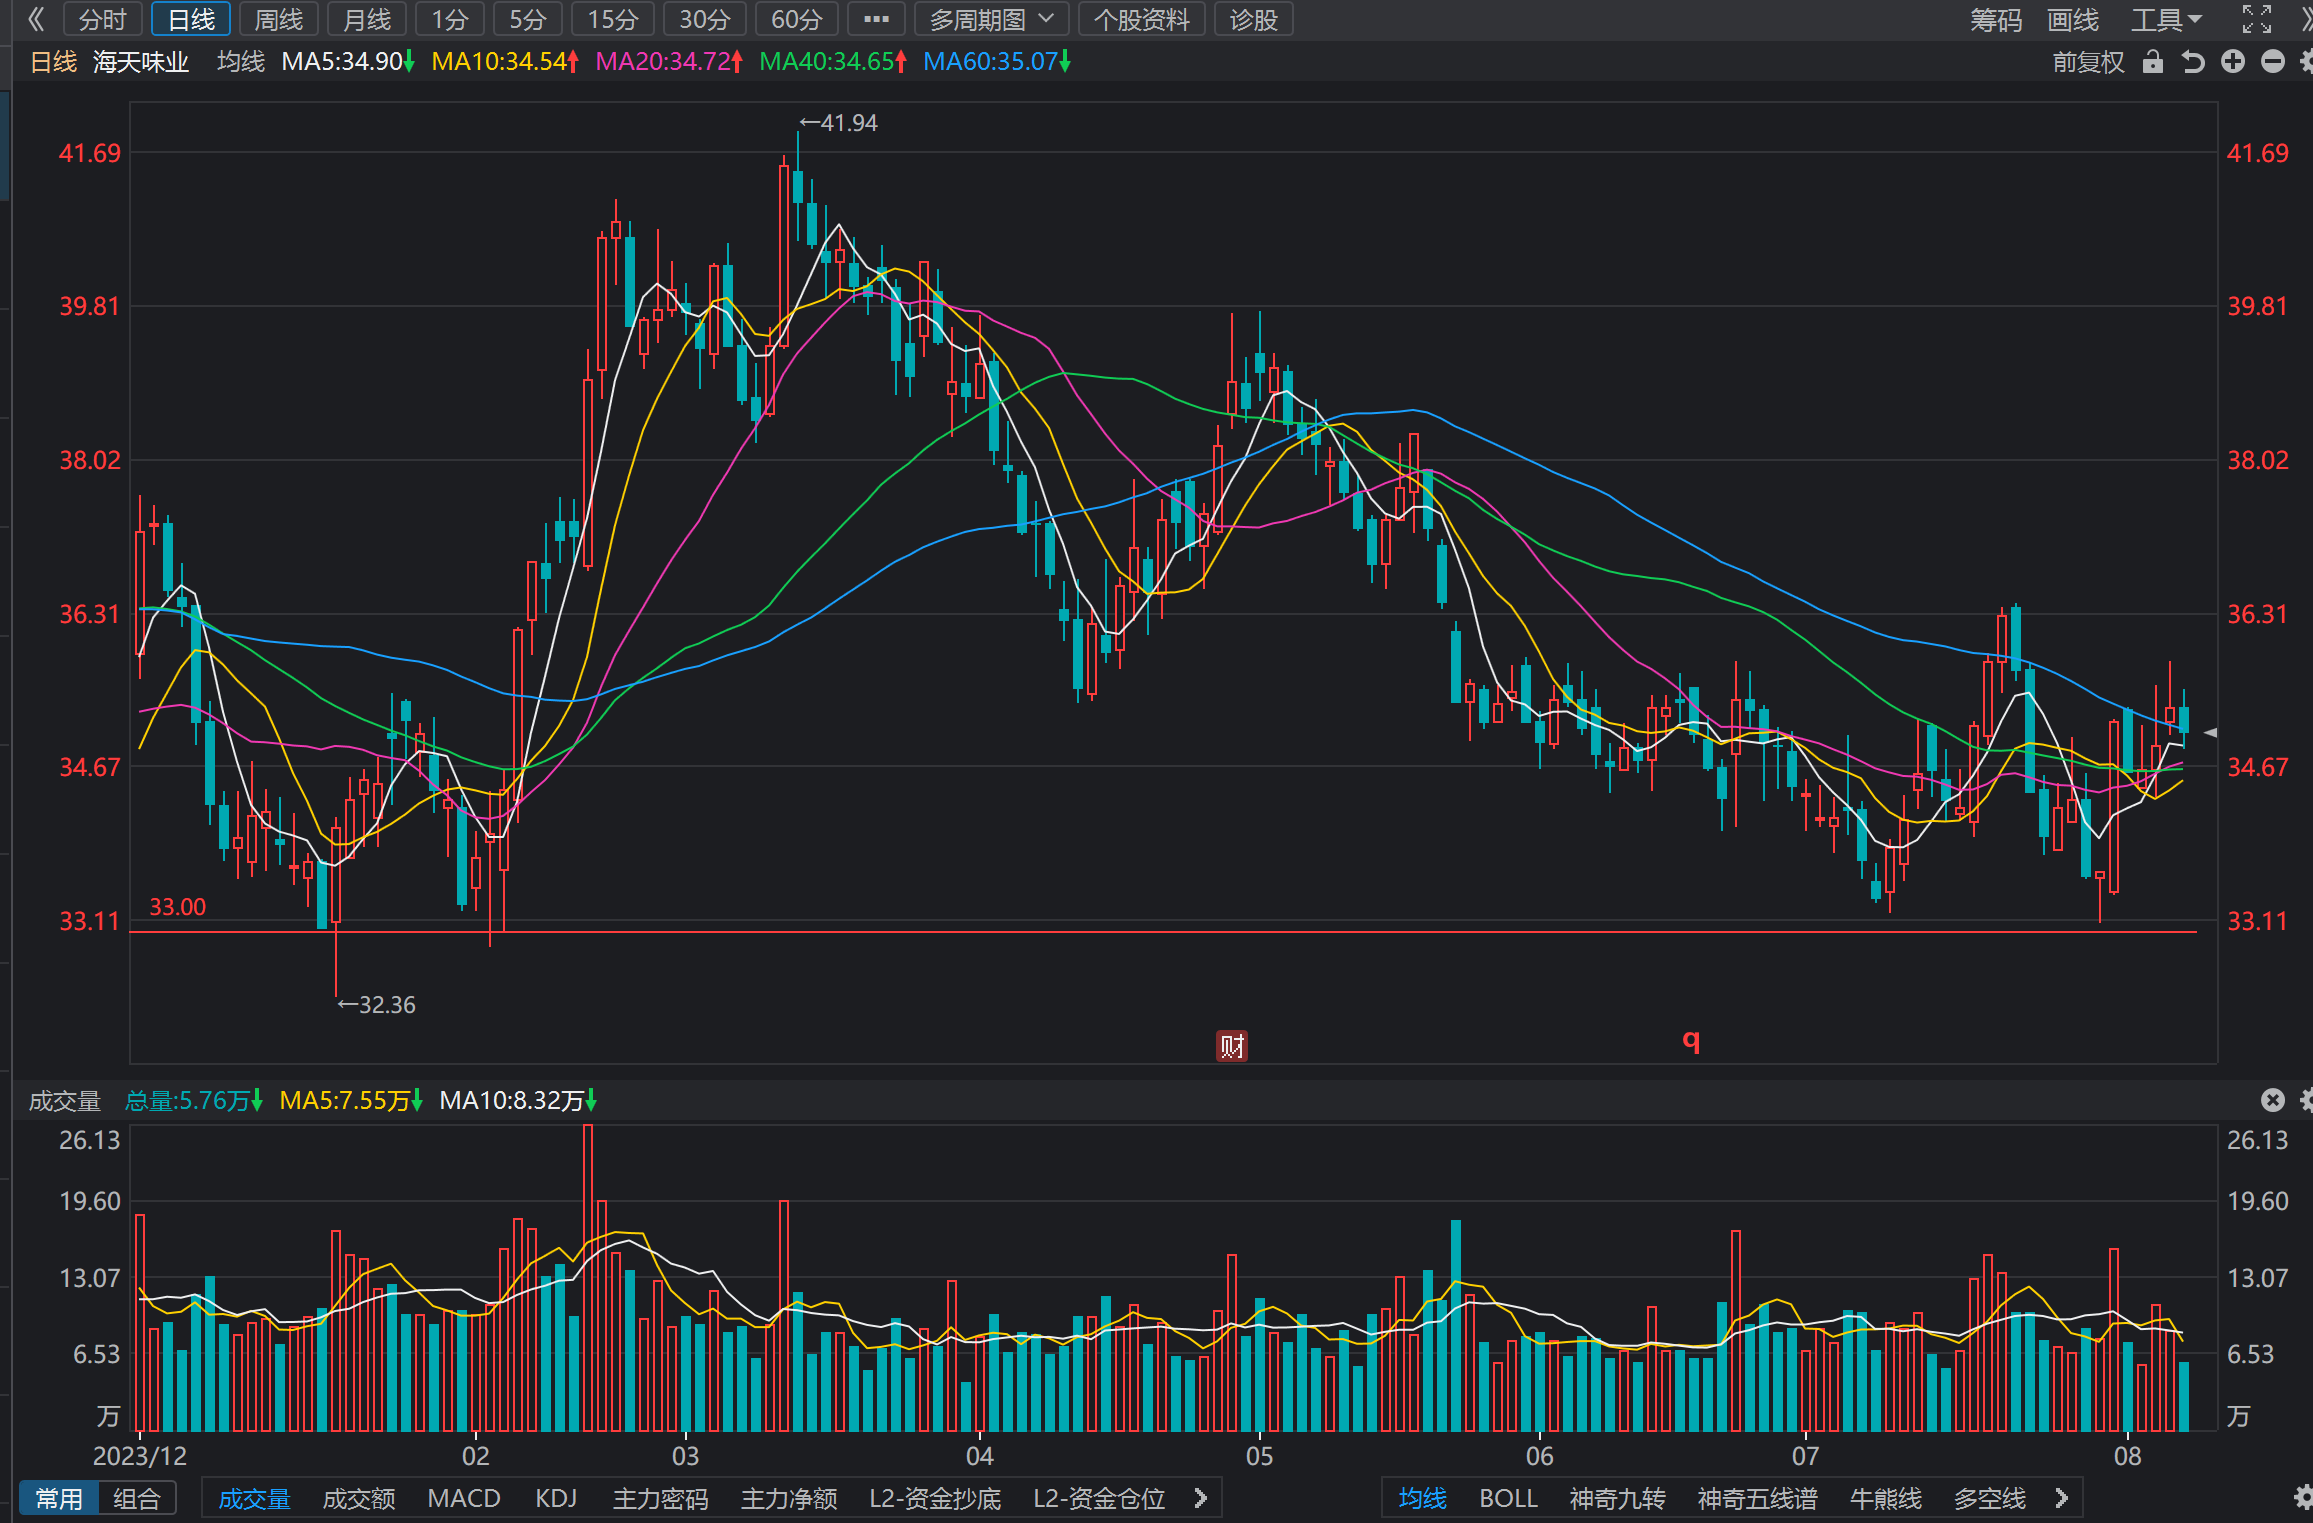
Task: Toggle fullscreen chart icon
Action: pyautogui.click(x=2257, y=19)
